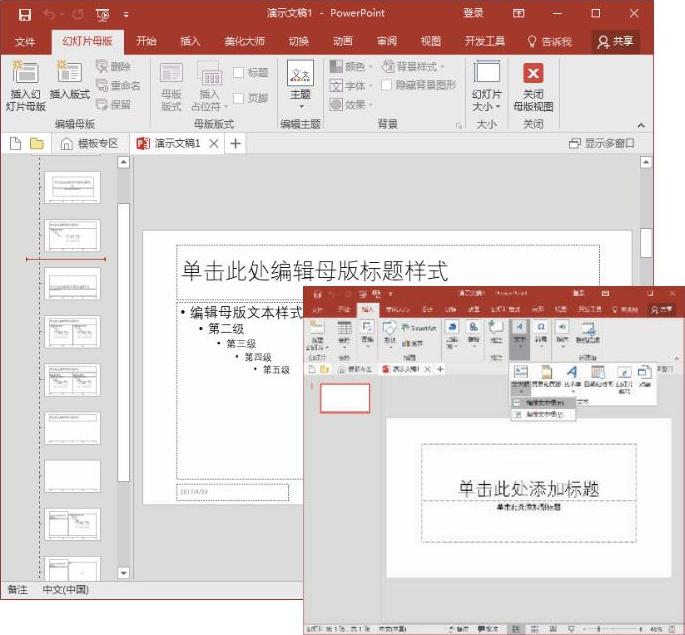Click 备注 in the status bar

17,590
